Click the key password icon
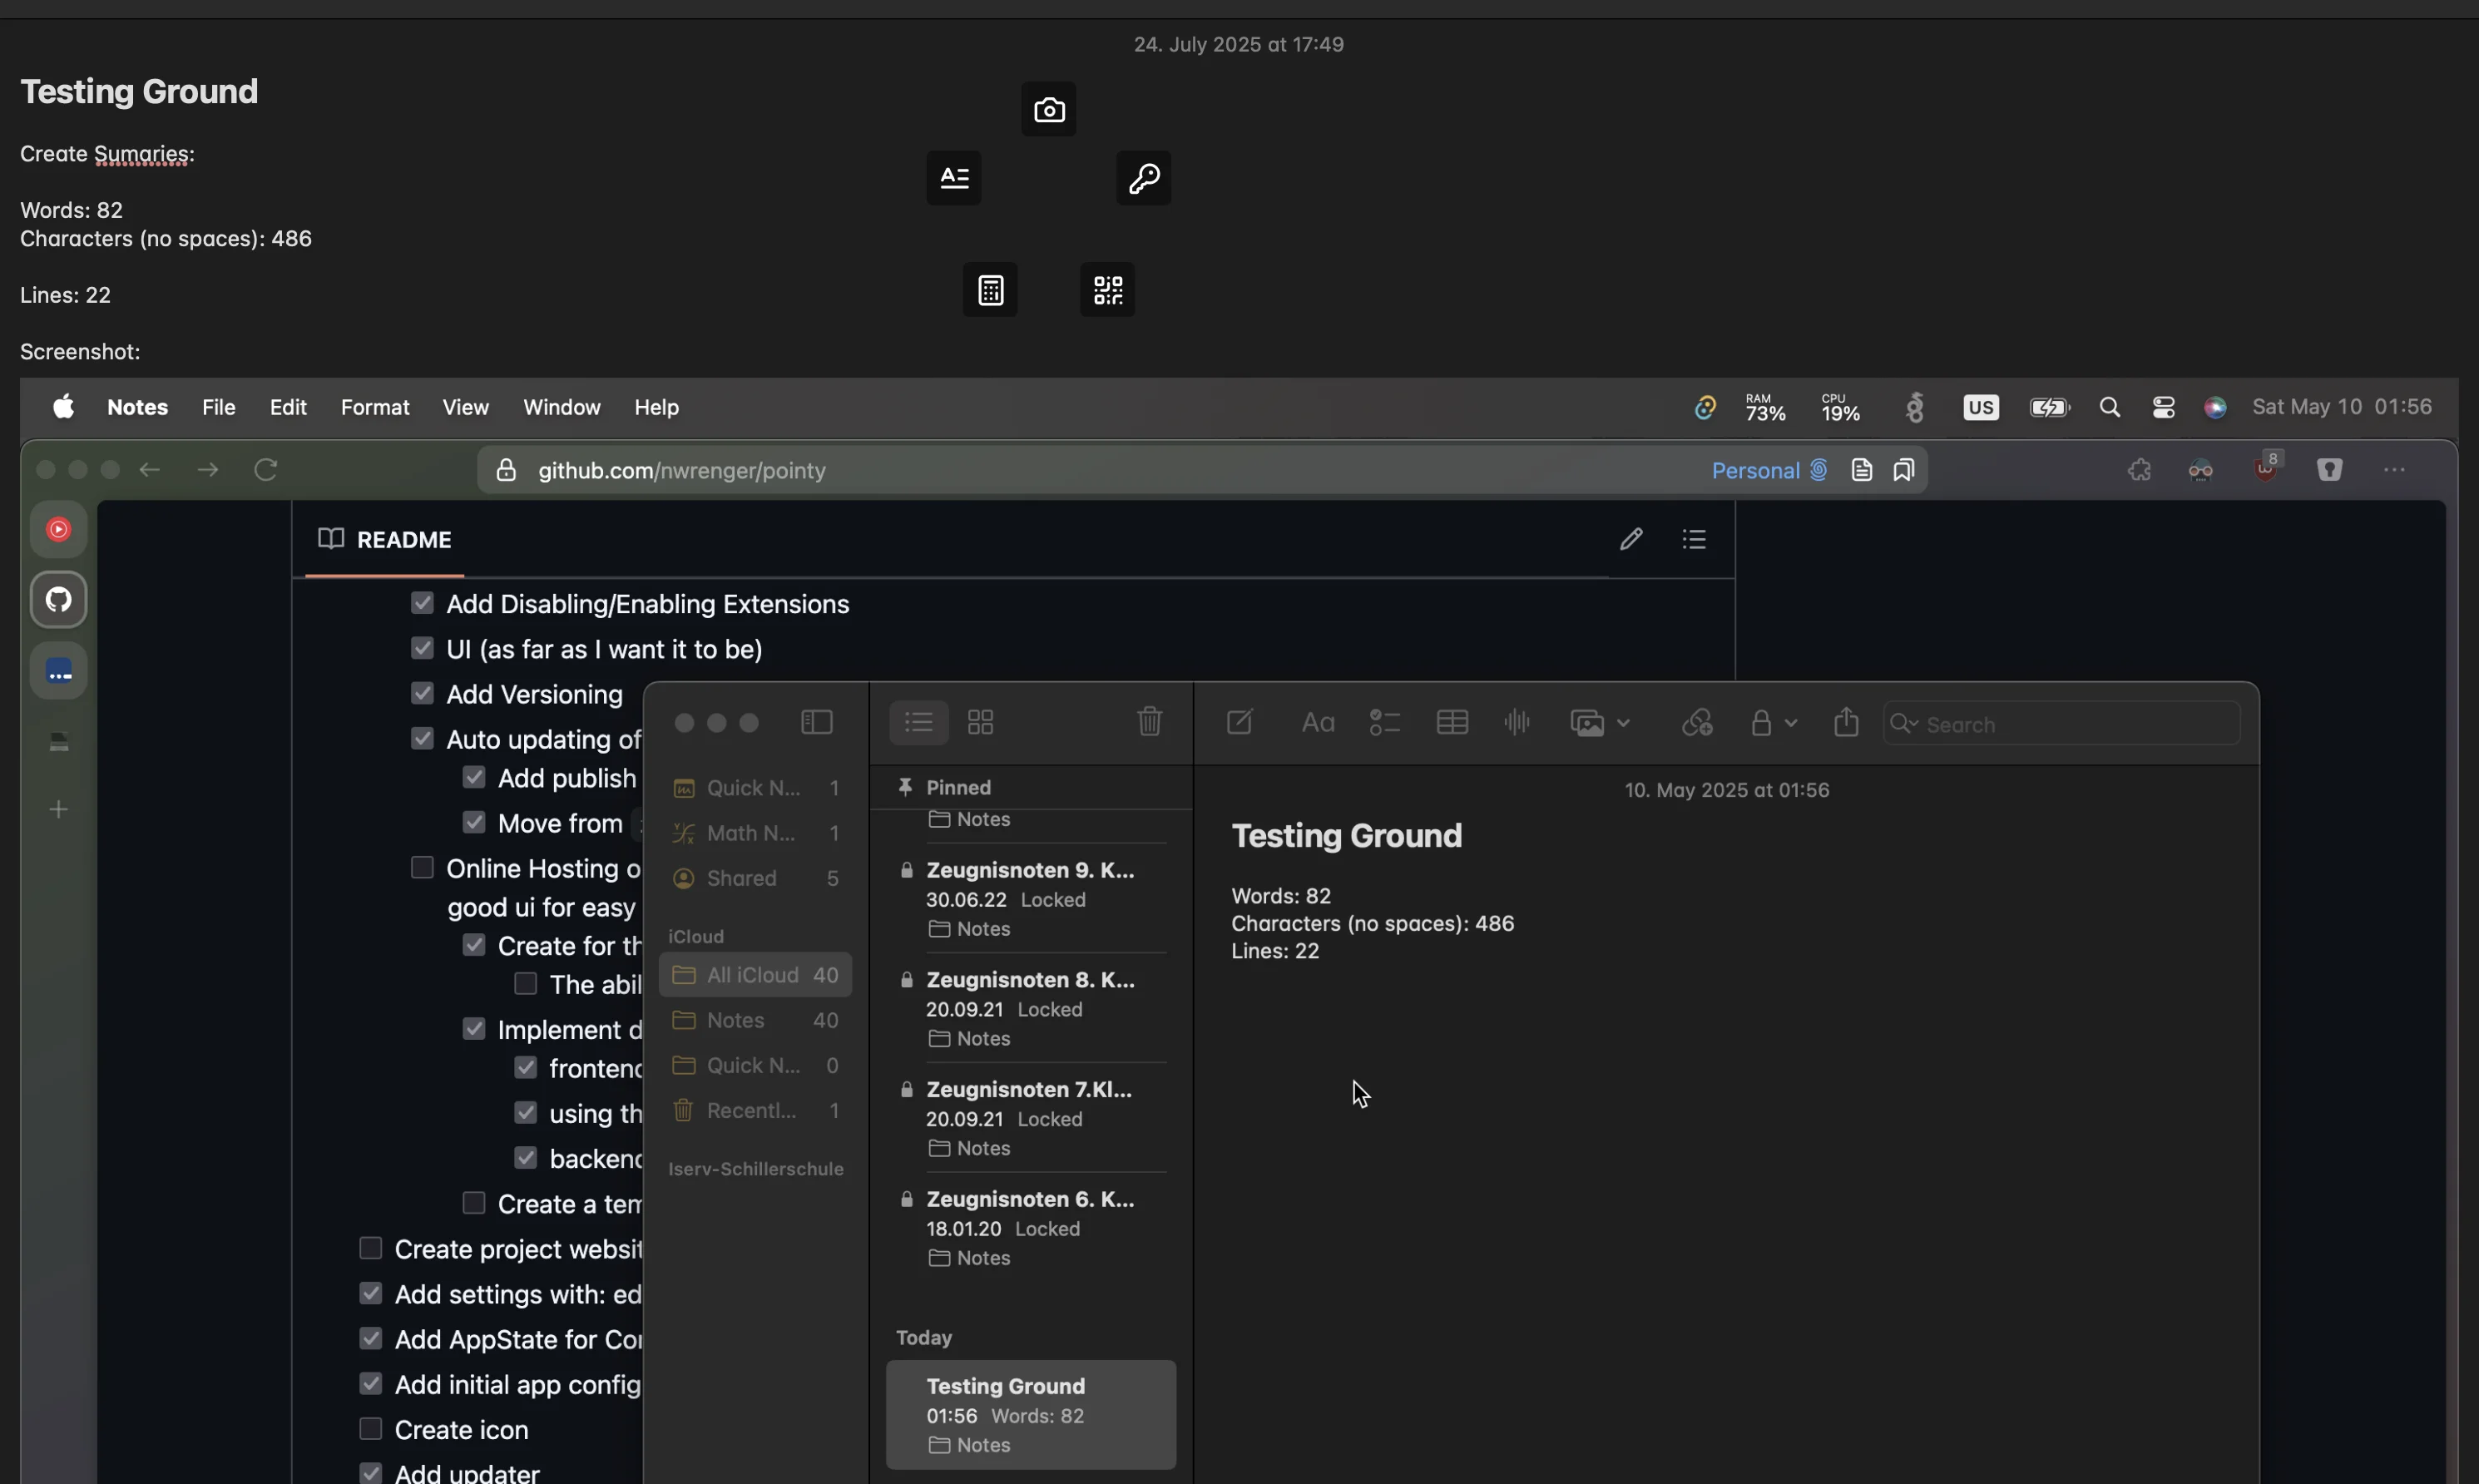The image size is (2479, 1484). tap(1143, 178)
